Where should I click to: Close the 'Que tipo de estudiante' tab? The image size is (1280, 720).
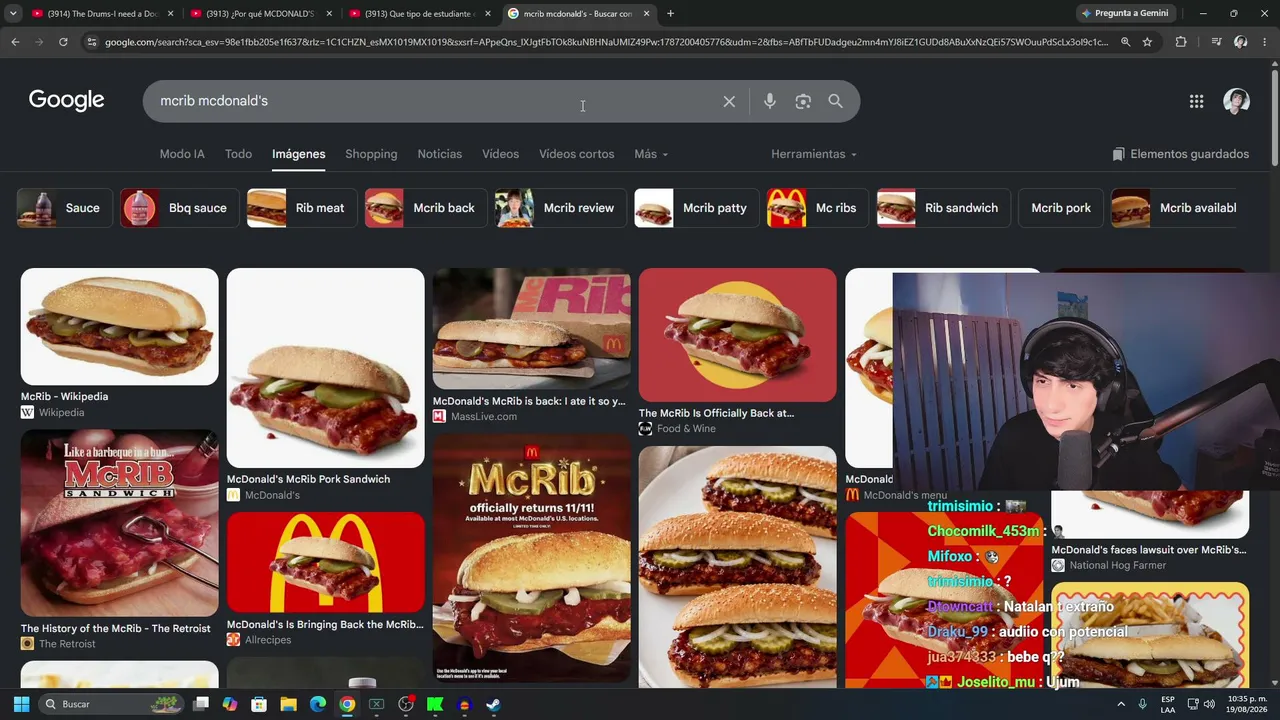[x=488, y=14]
